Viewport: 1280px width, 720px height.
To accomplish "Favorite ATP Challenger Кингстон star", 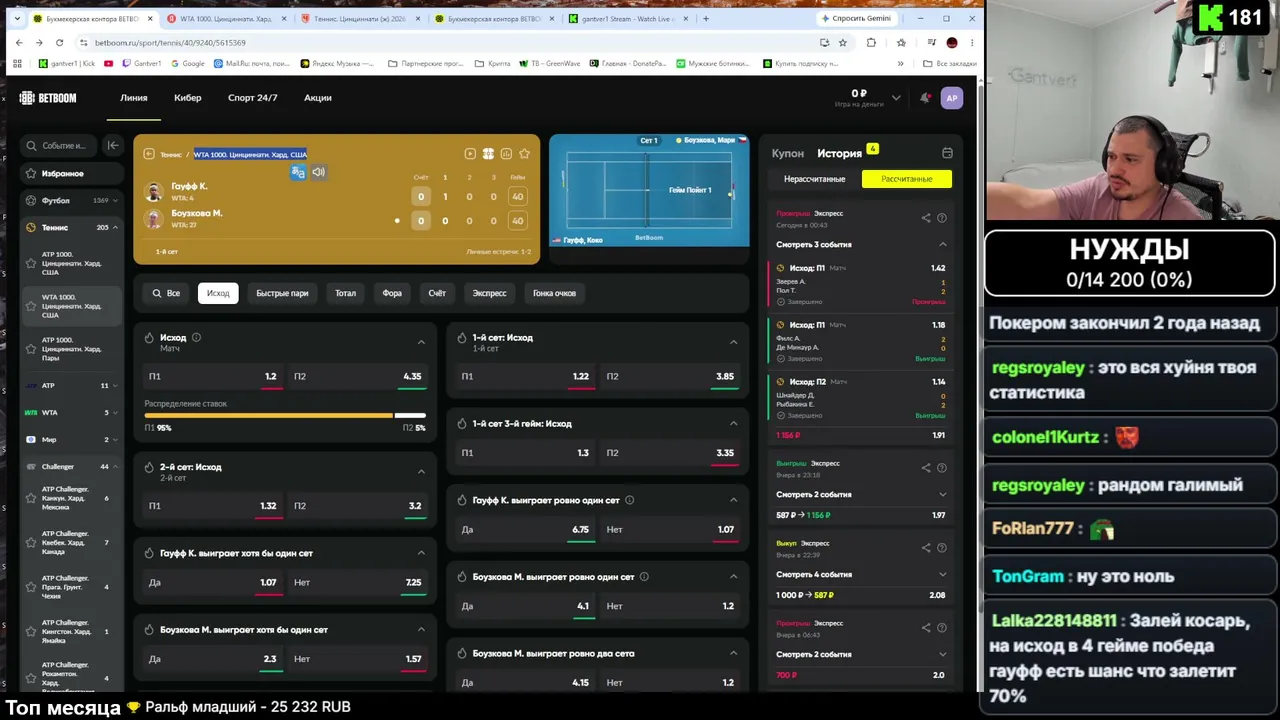I will (30, 631).
